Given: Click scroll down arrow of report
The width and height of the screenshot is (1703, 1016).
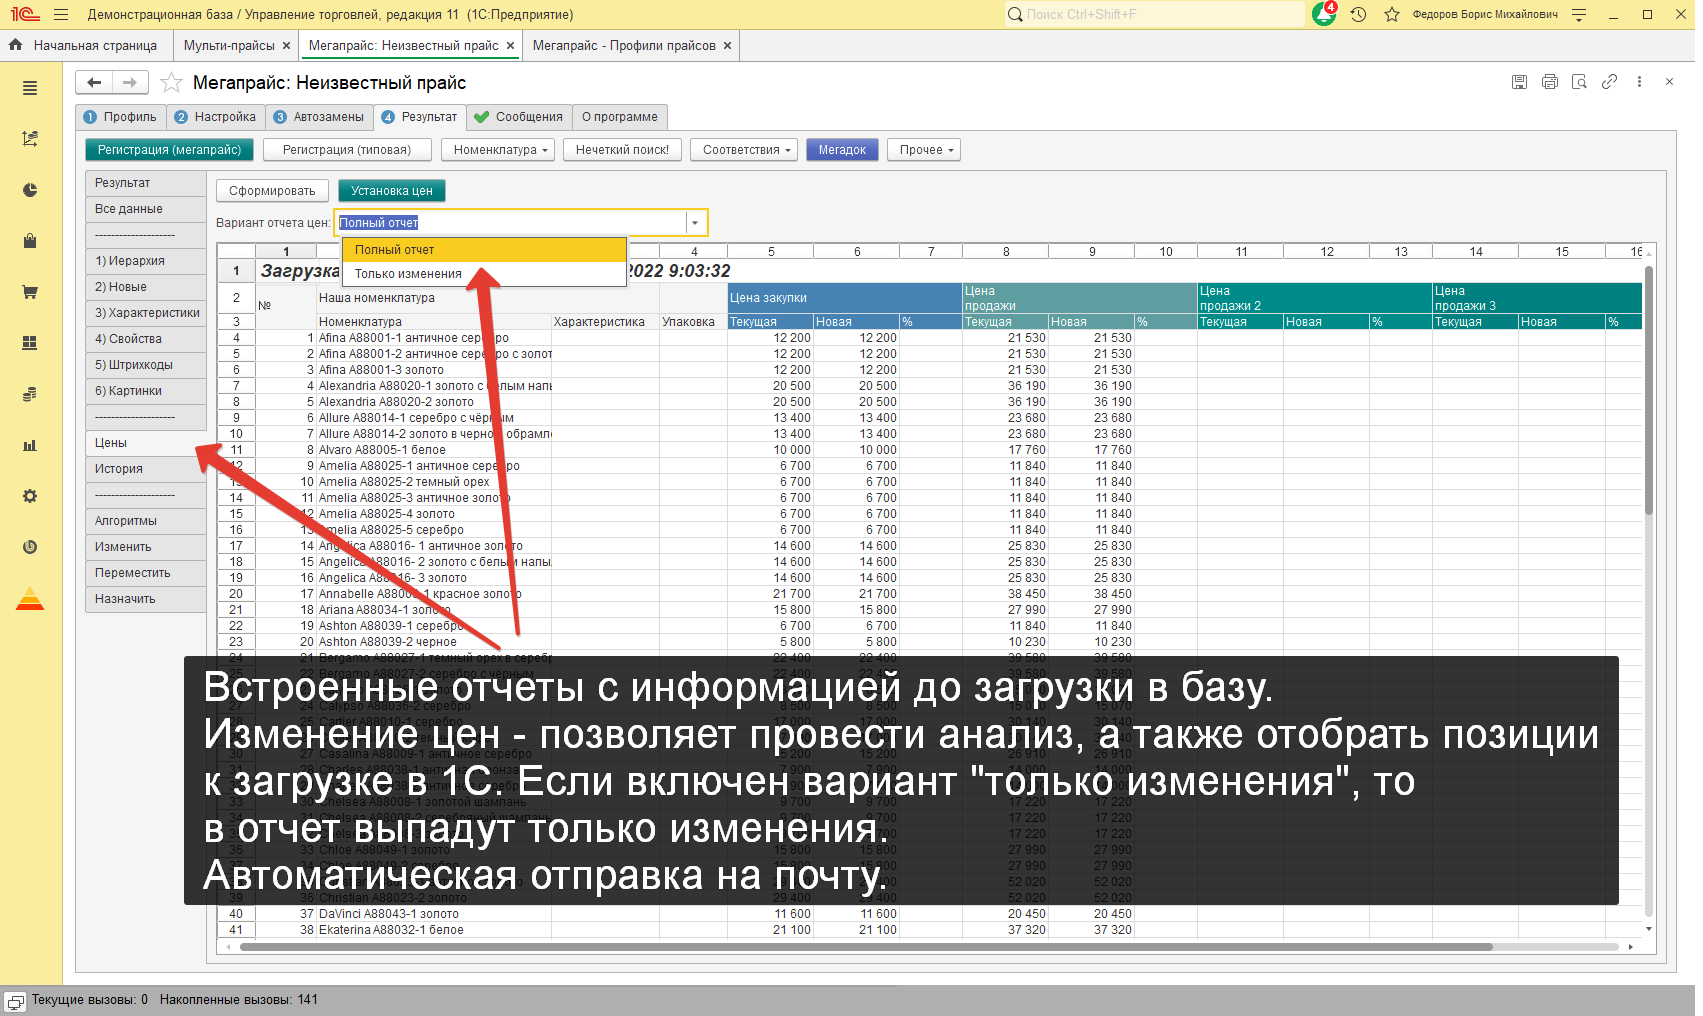Looking at the screenshot, I should [x=1648, y=929].
